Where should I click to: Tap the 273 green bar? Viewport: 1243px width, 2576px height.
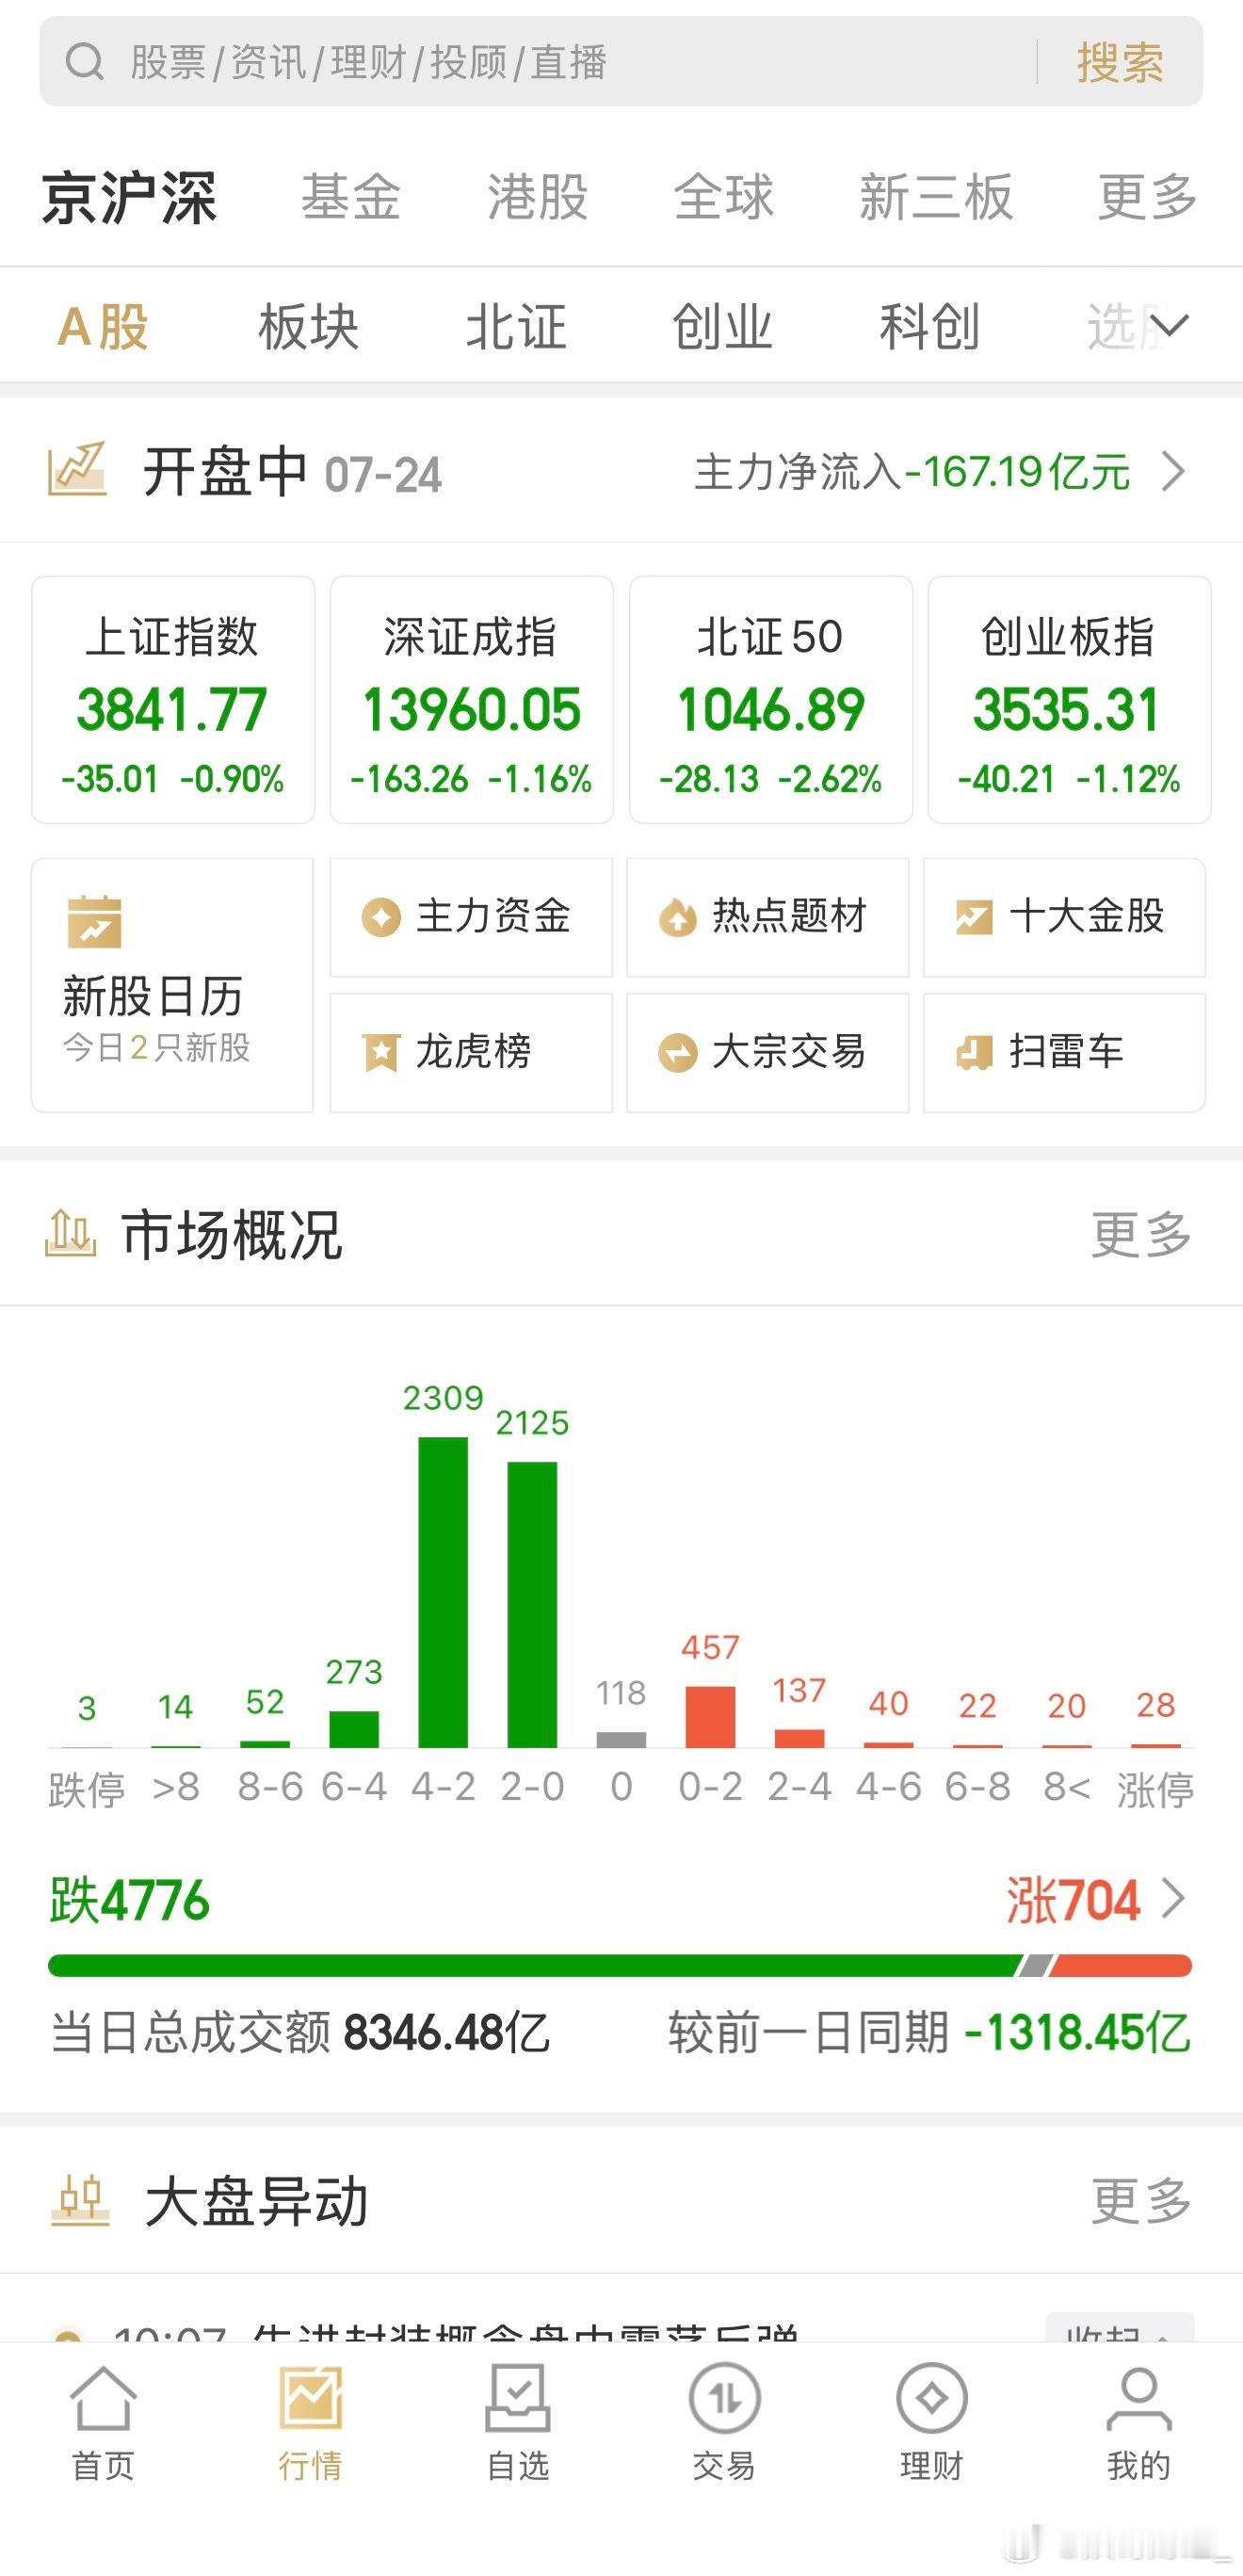(x=354, y=1729)
